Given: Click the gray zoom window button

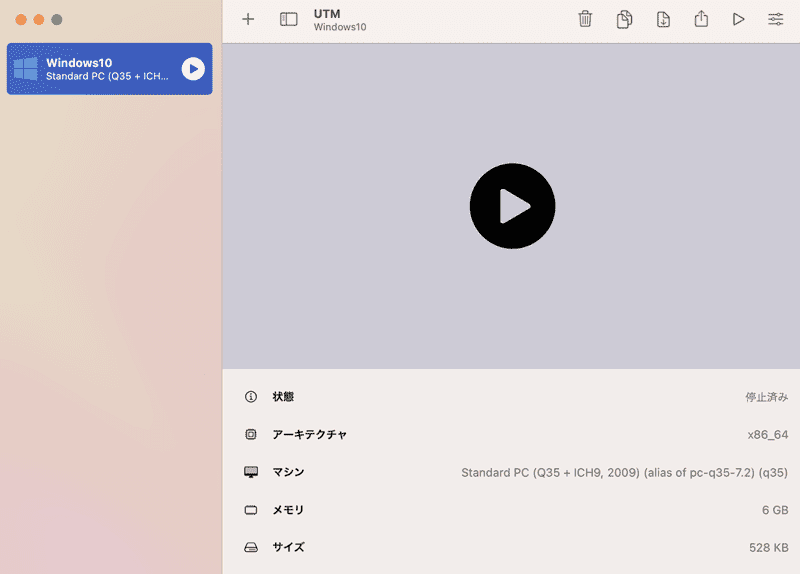Looking at the screenshot, I should pyautogui.click(x=57, y=19).
